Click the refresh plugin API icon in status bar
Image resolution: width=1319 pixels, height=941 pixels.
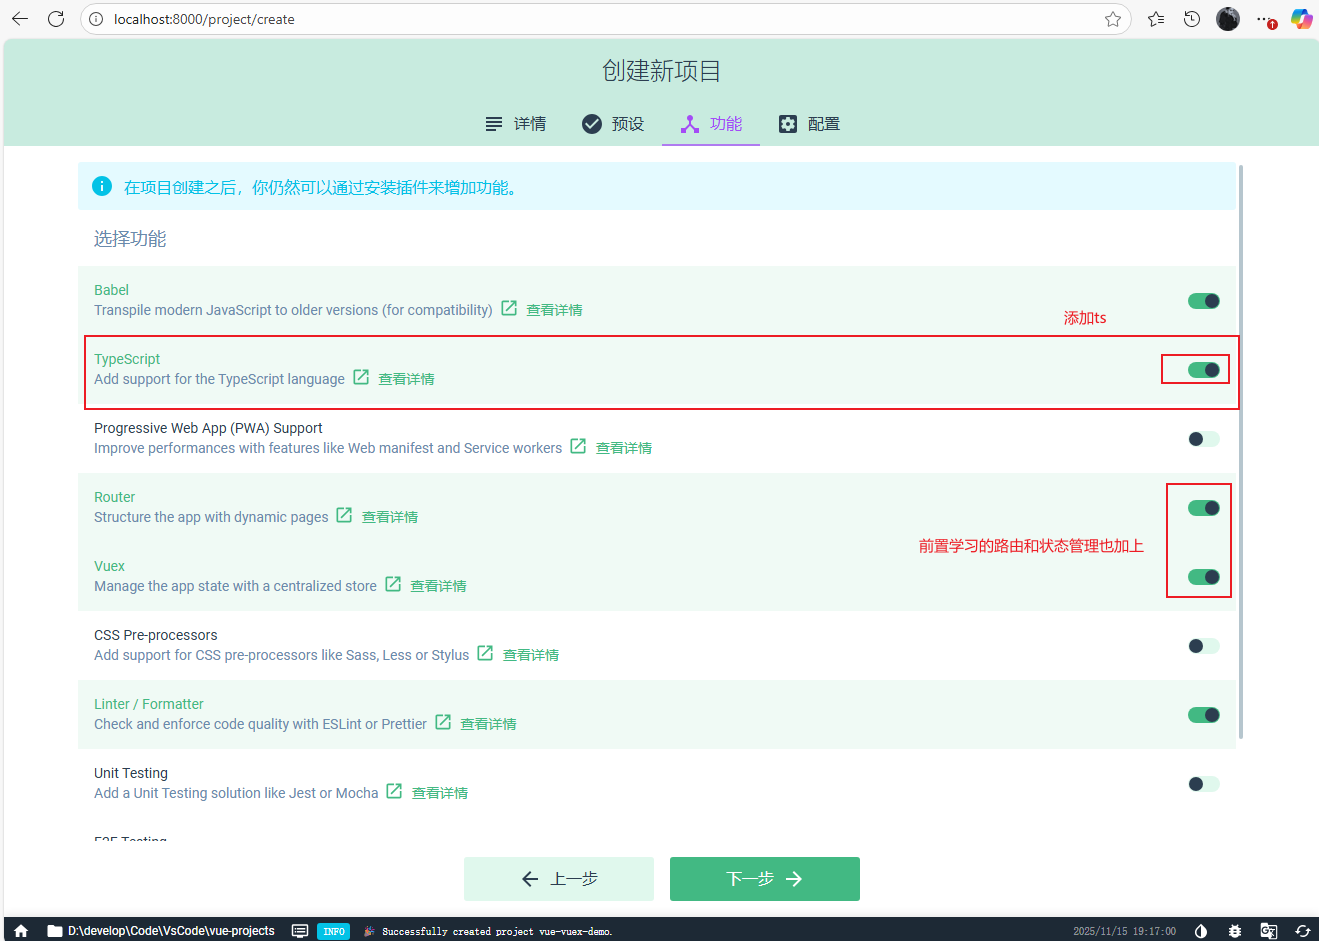coord(1303,931)
